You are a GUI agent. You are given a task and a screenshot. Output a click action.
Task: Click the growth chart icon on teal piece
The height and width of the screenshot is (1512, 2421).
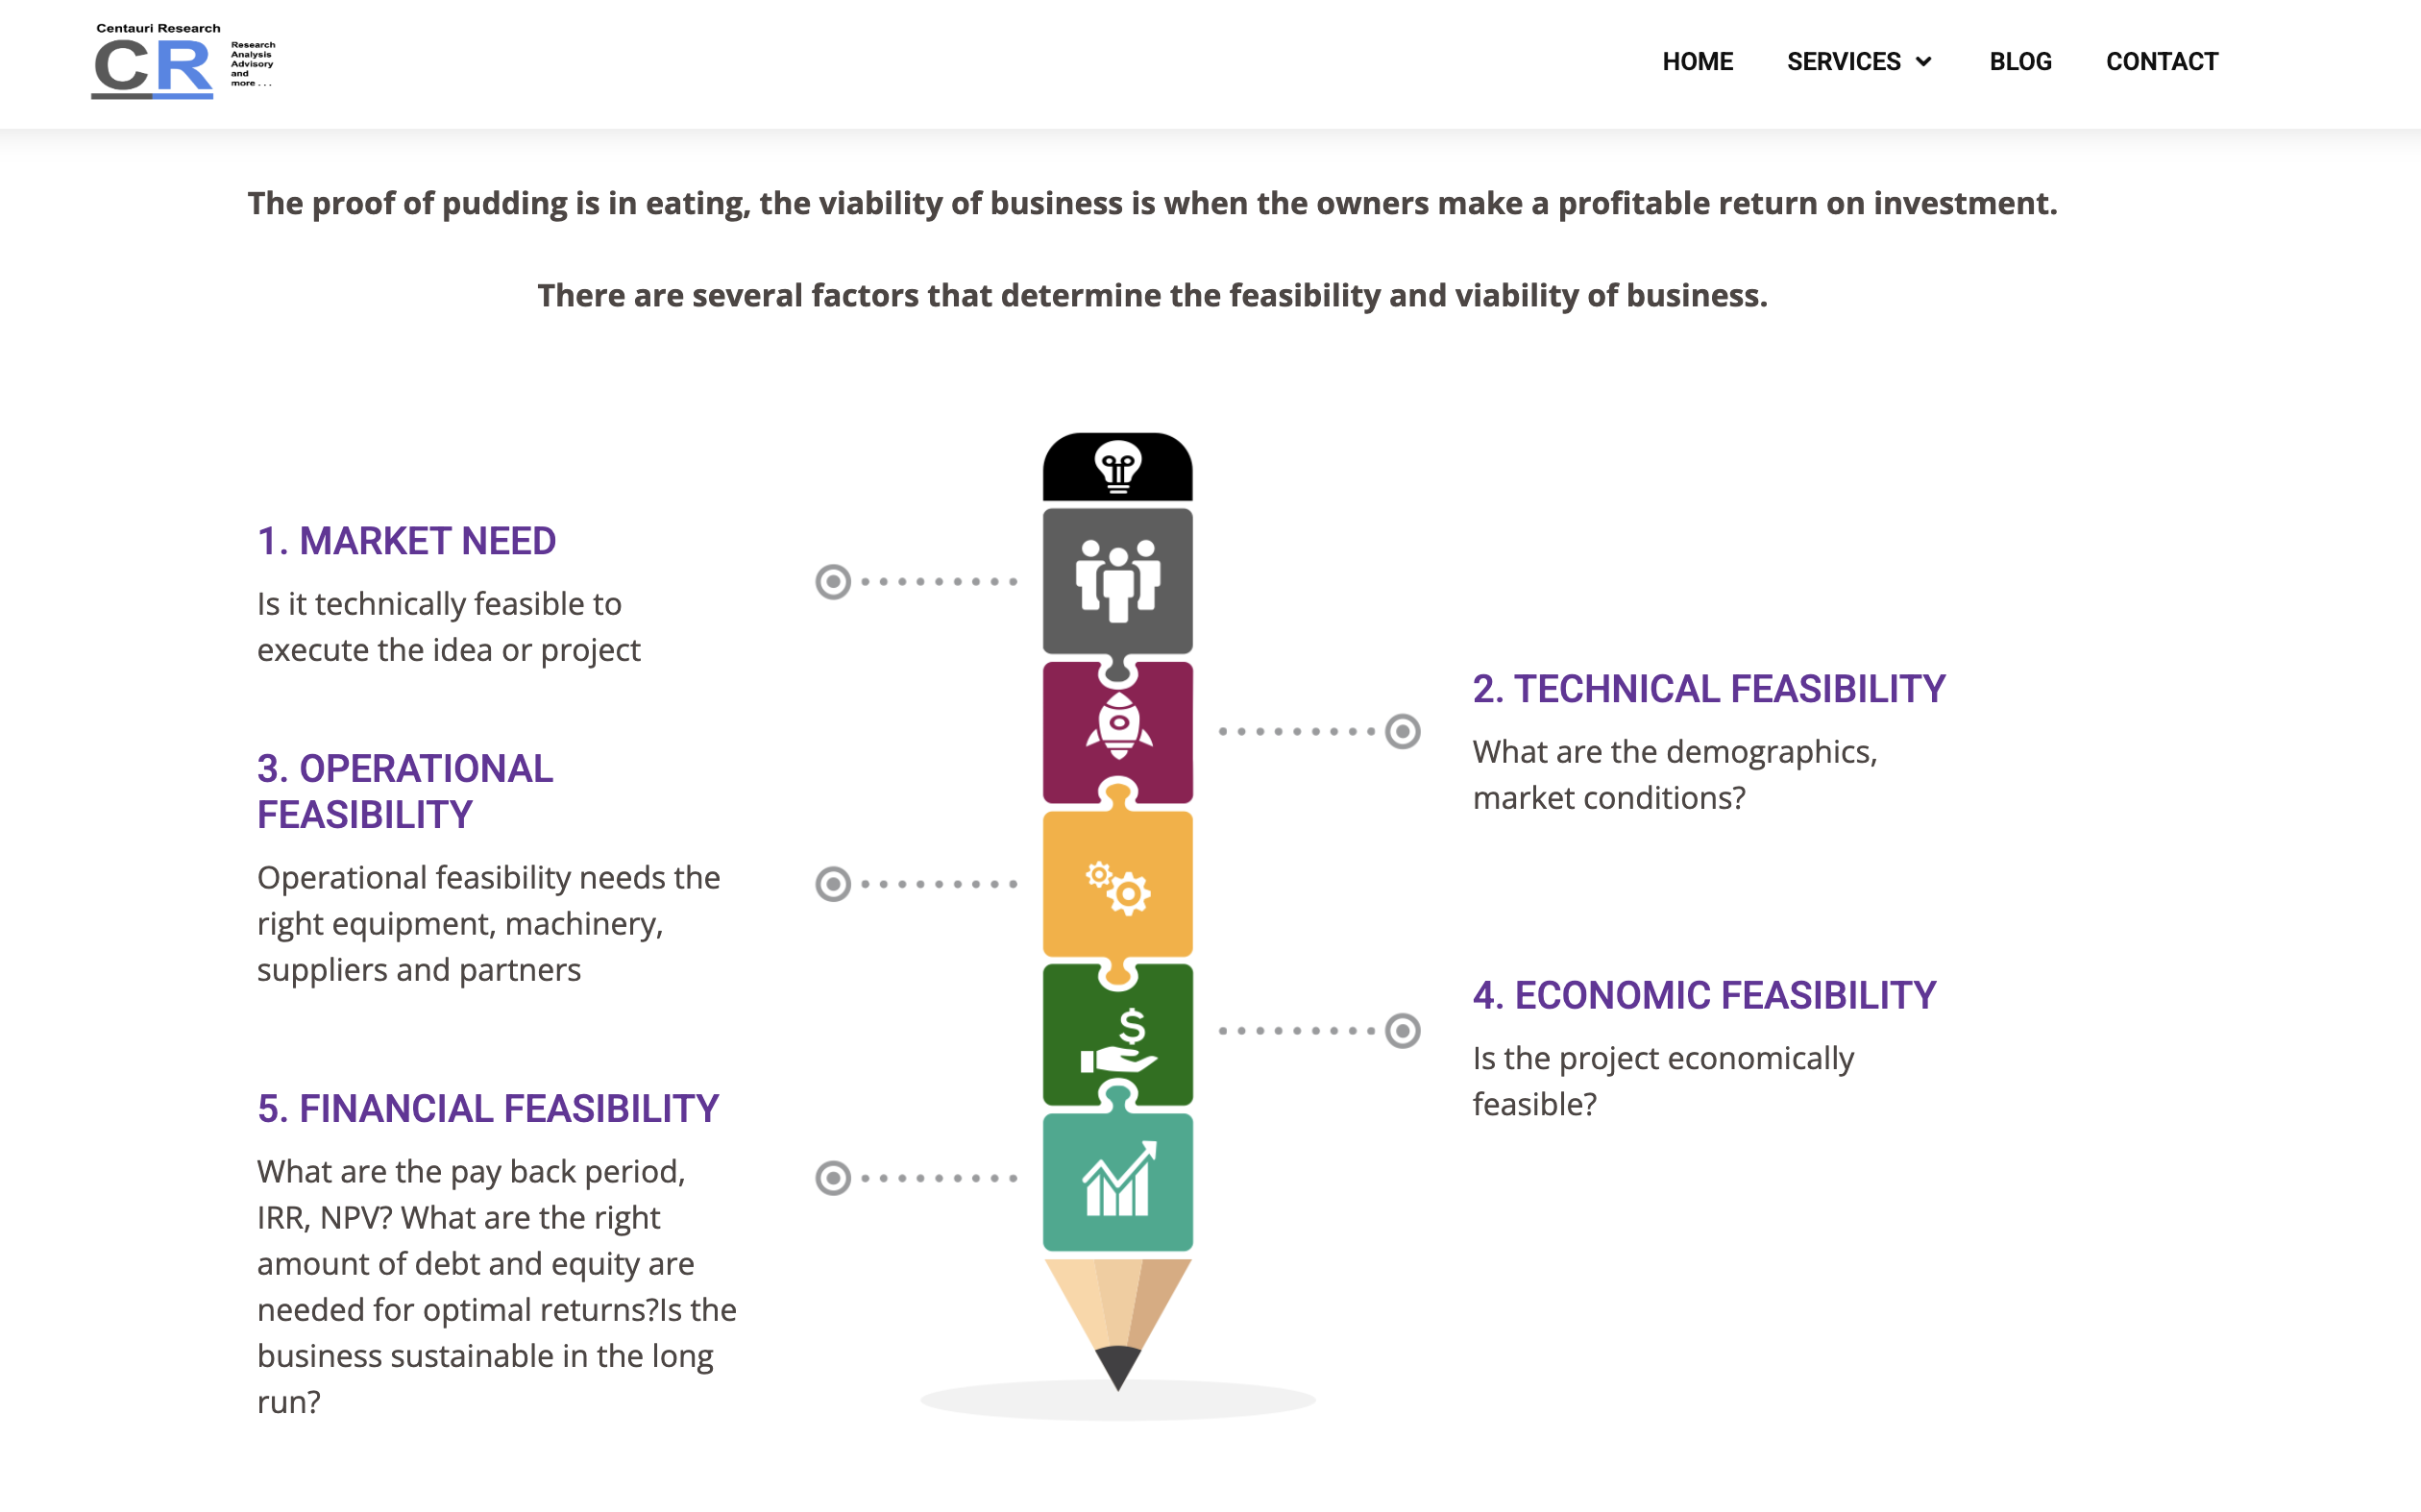[1118, 1180]
